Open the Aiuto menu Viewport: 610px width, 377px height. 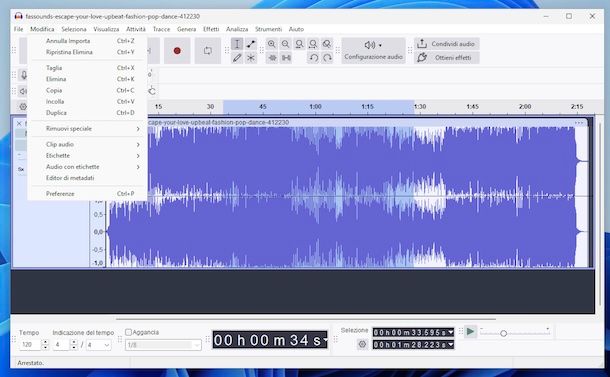(x=296, y=29)
